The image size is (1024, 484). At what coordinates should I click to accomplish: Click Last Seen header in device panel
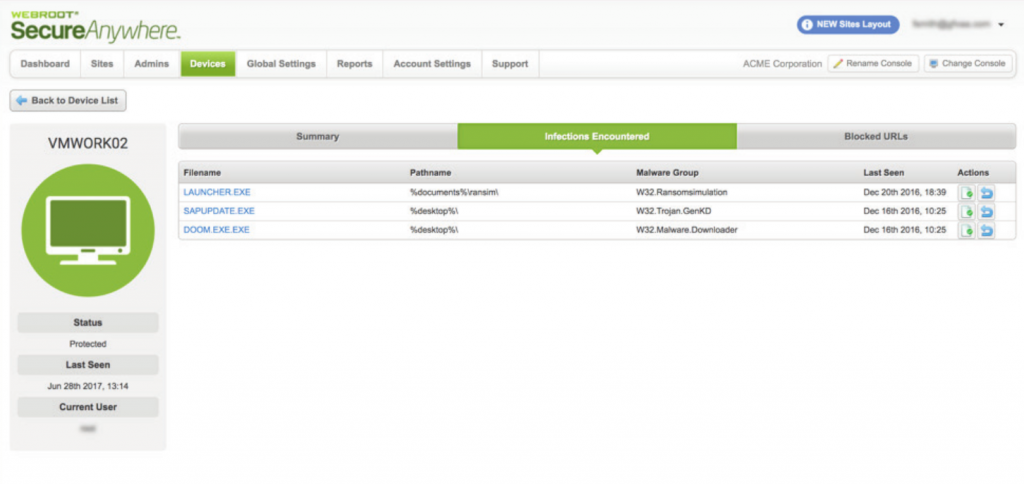point(88,365)
